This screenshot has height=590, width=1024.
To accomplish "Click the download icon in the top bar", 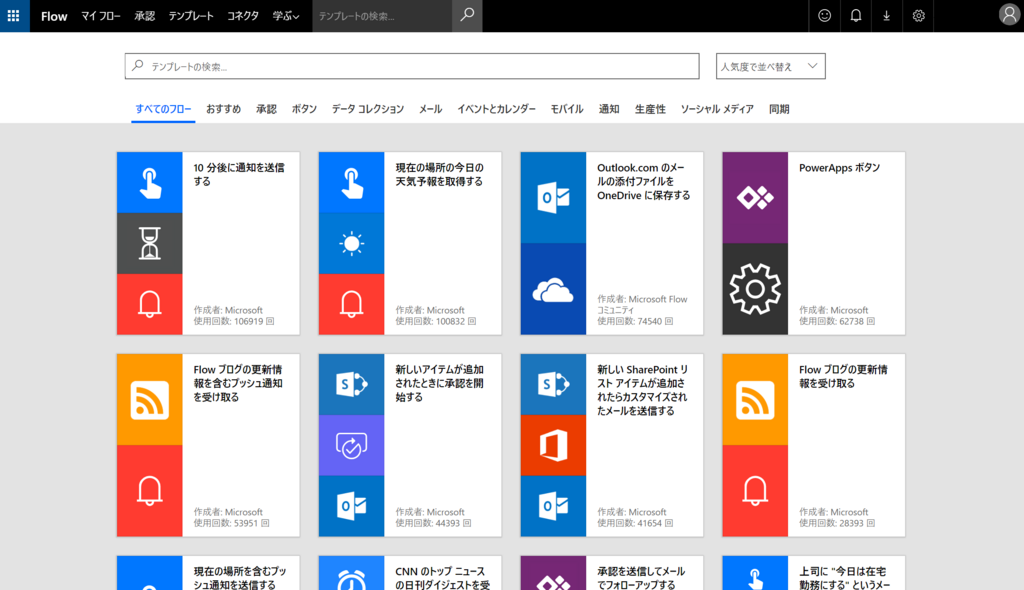I will point(886,16).
